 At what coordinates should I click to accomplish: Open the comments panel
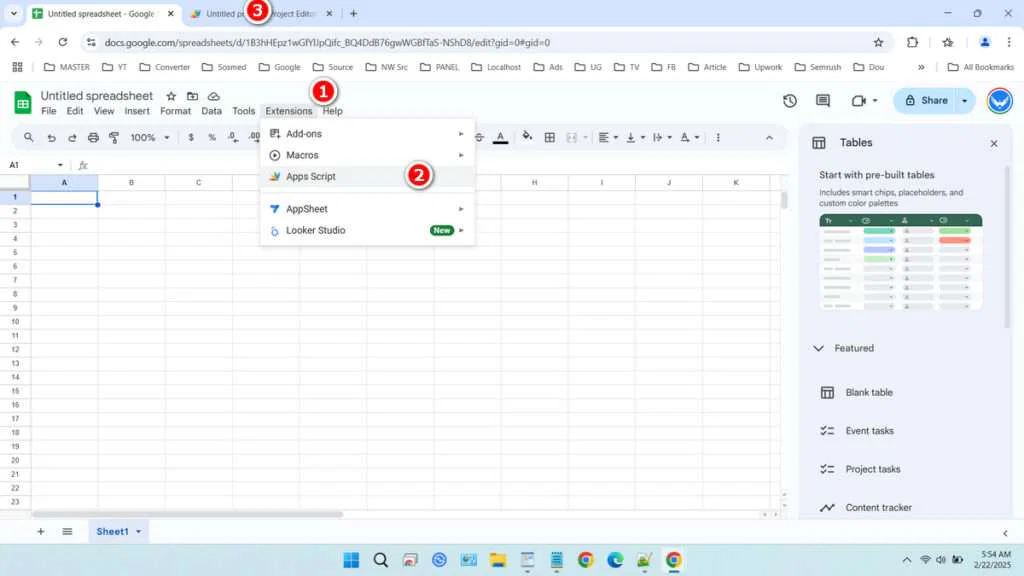click(x=822, y=101)
